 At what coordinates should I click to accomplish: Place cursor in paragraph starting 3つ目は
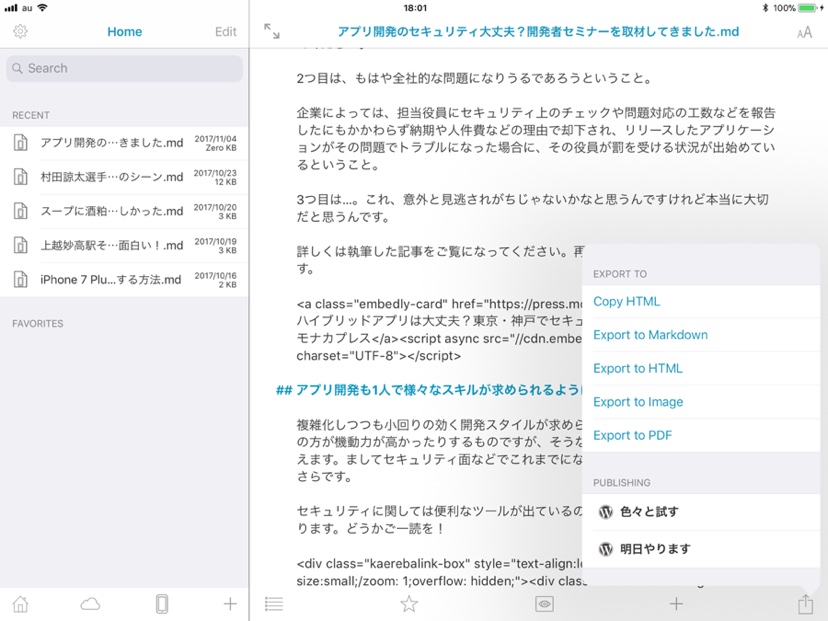532,208
